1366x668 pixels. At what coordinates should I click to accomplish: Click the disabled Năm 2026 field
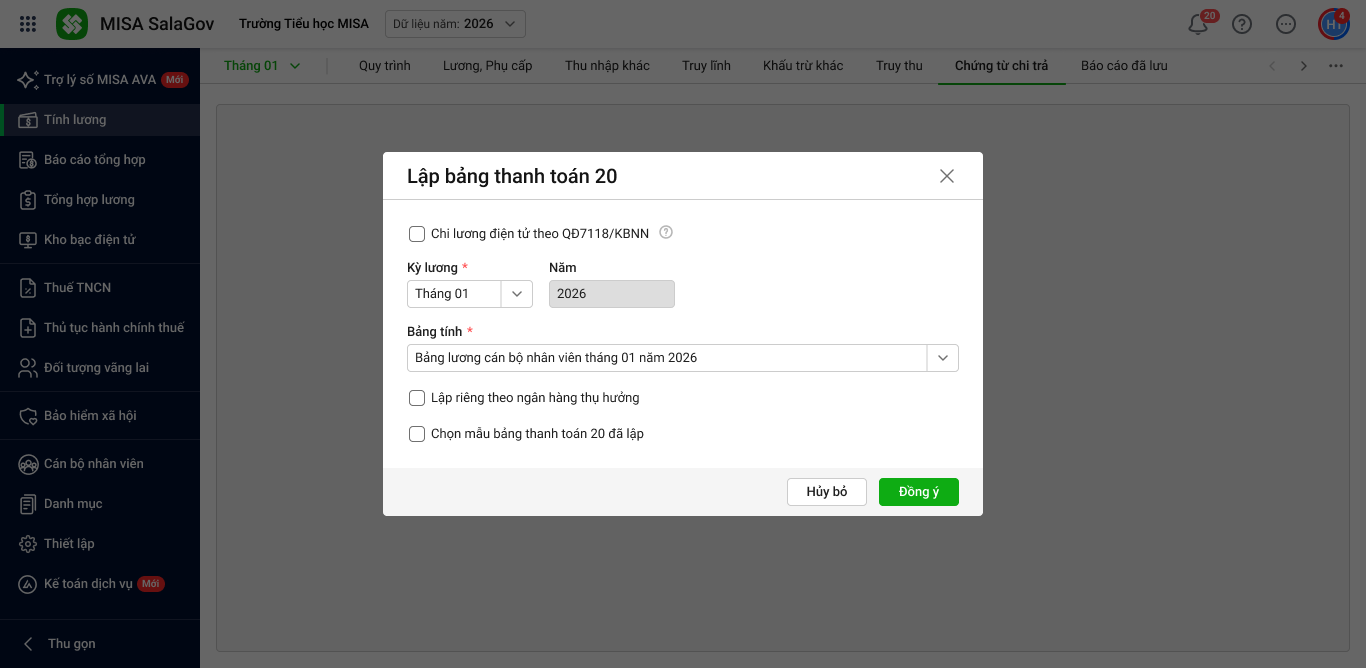tap(611, 294)
